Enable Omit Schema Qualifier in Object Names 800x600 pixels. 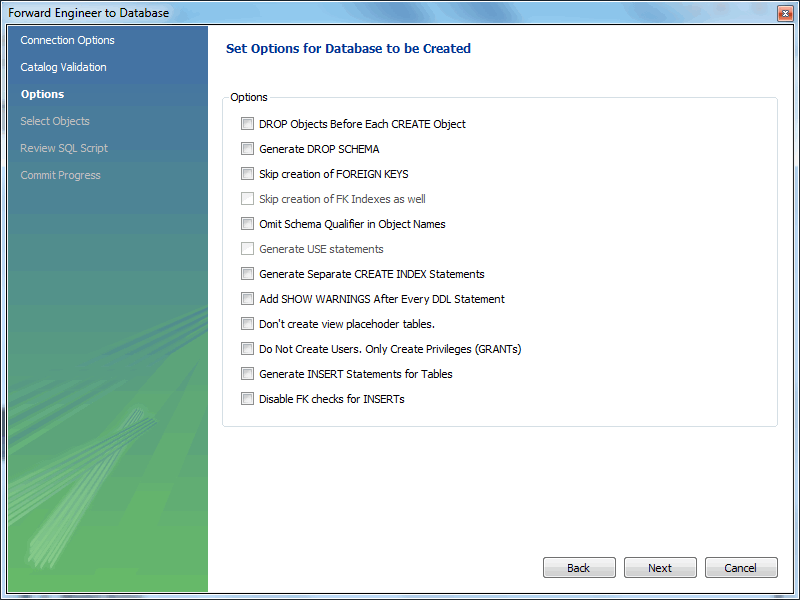pos(247,224)
